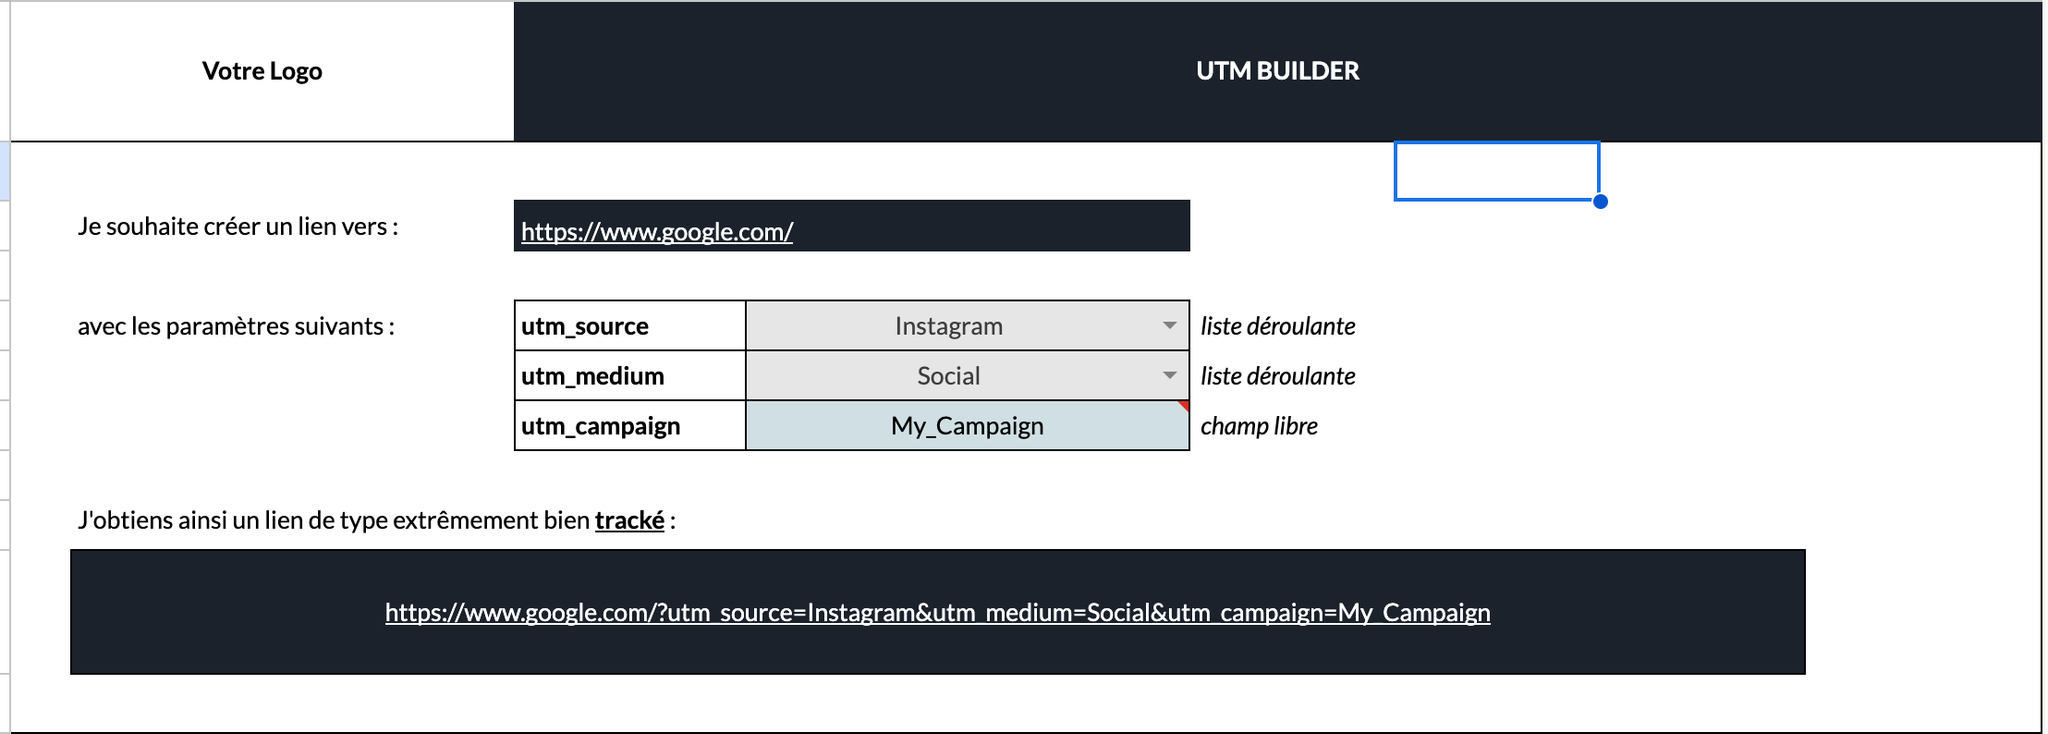The height and width of the screenshot is (734, 2048).
Task: Click the underlined word tracké
Action: (x=629, y=520)
